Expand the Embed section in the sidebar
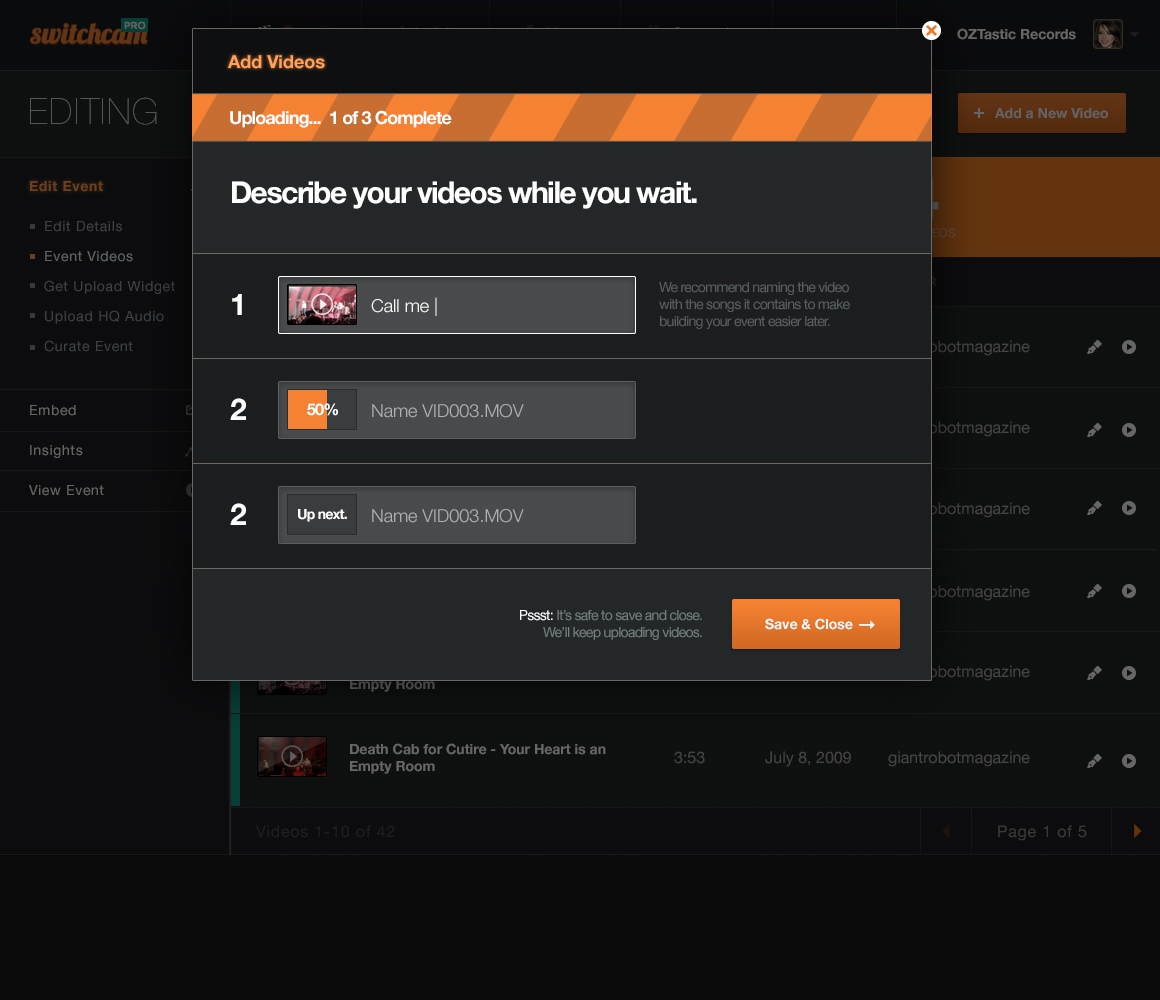This screenshot has width=1160, height=1000. pyautogui.click(x=53, y=410)
